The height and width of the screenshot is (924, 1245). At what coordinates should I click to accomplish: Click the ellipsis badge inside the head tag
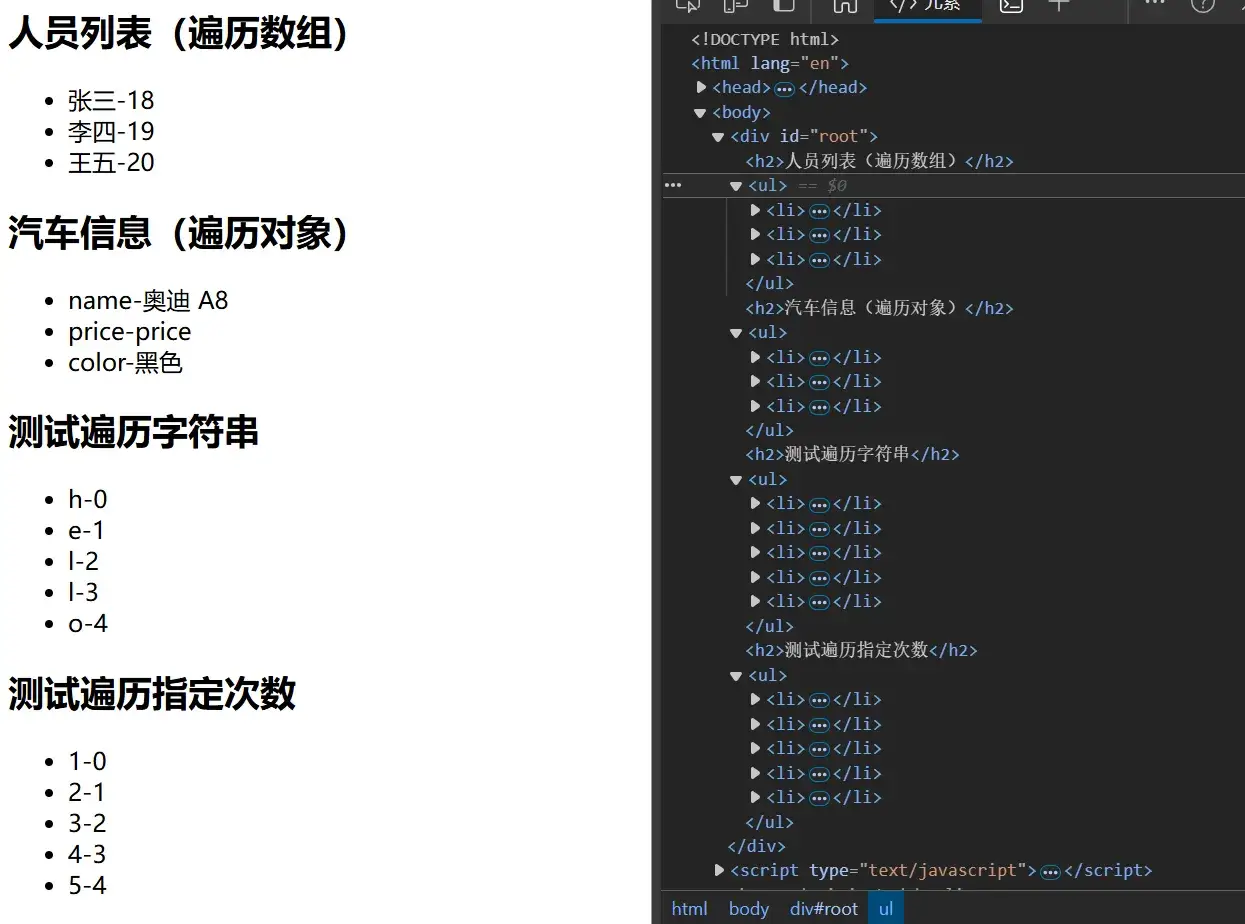tap(785, 88)
